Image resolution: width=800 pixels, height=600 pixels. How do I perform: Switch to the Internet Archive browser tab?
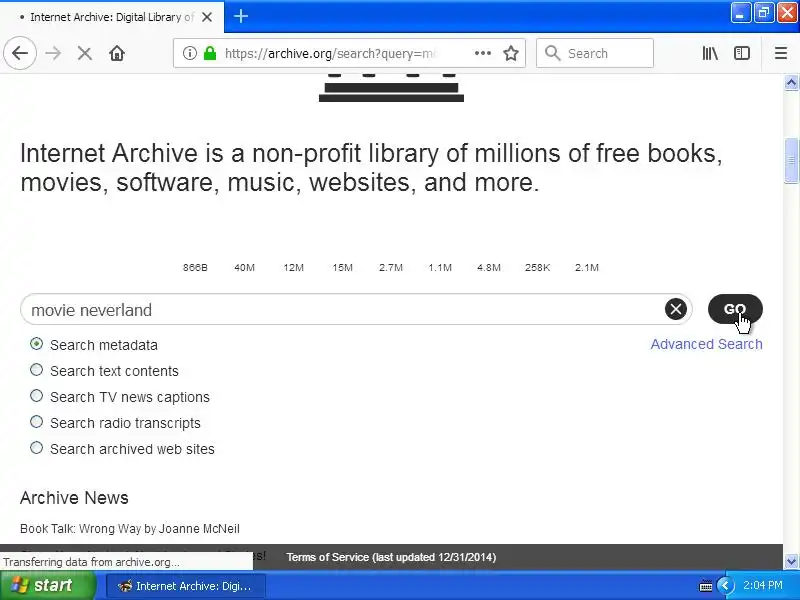111,17
